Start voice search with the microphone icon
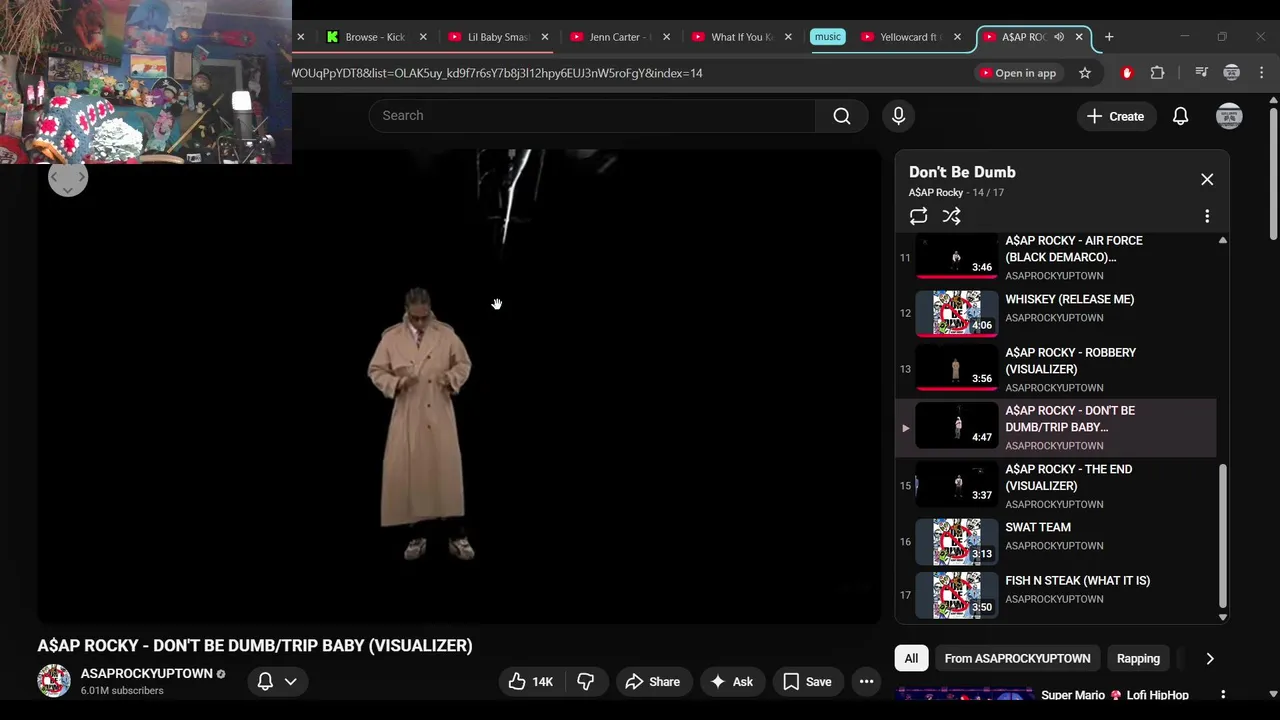 tap(898, 116)
